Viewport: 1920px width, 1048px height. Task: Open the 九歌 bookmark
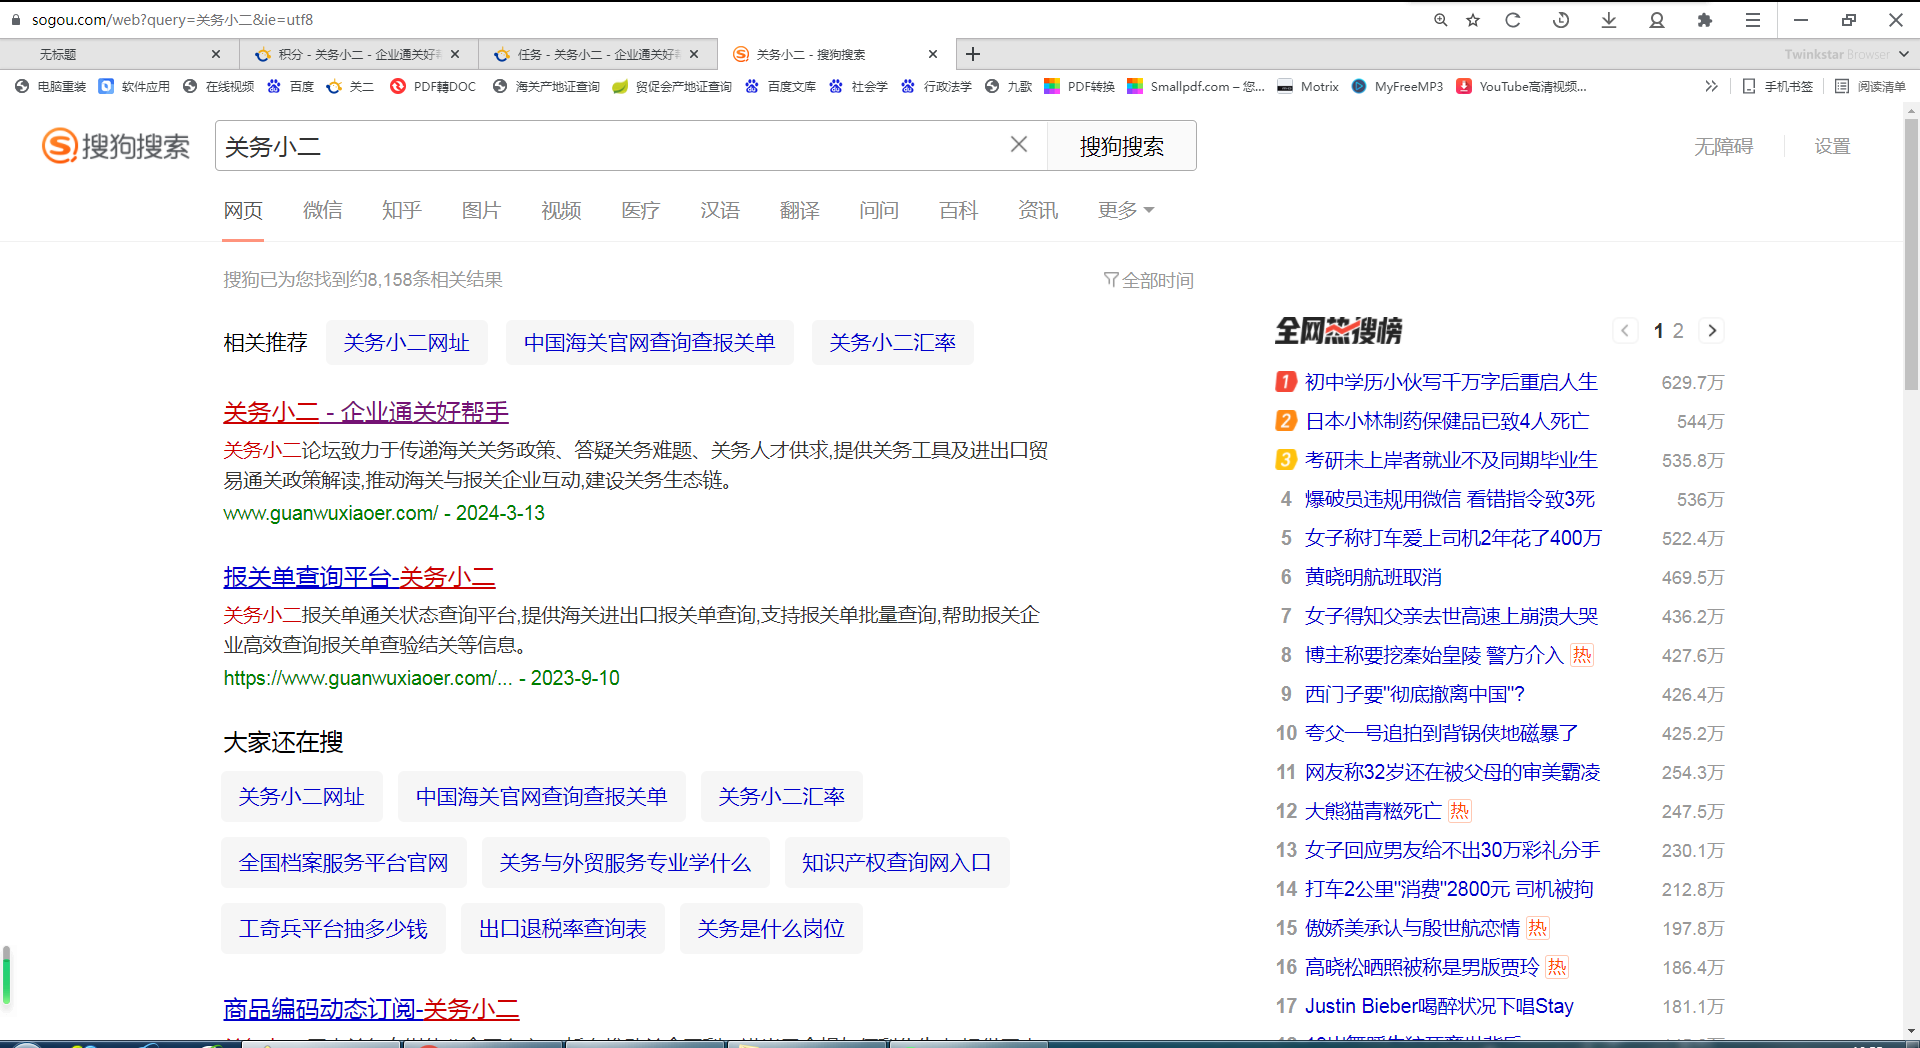[1008, 86]
